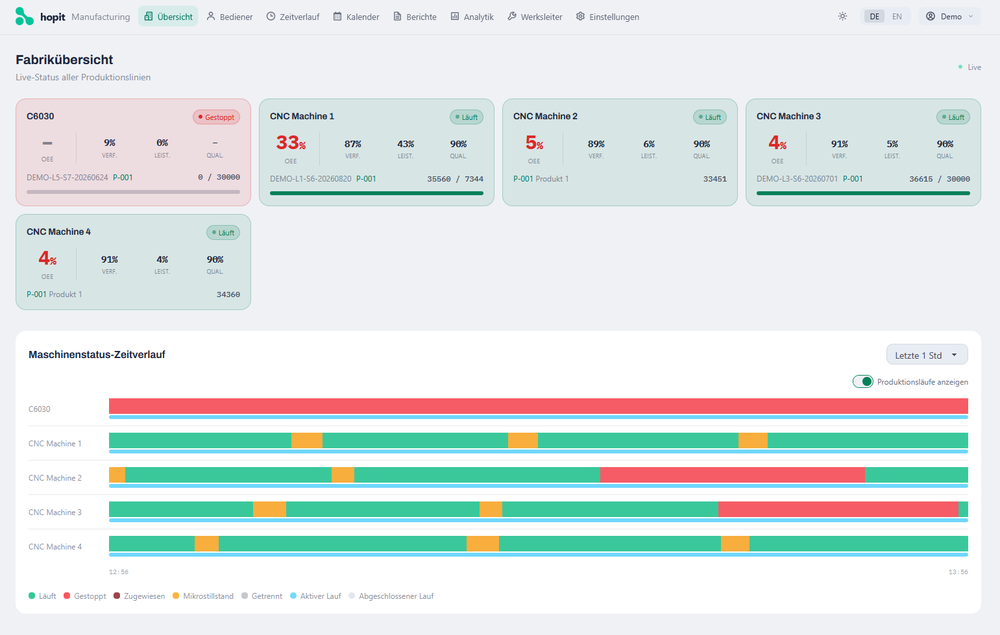Toggle the light/dark theme sun icon
The width and height of the screenshot is (1000, 635).
click(x=842, y=17)
